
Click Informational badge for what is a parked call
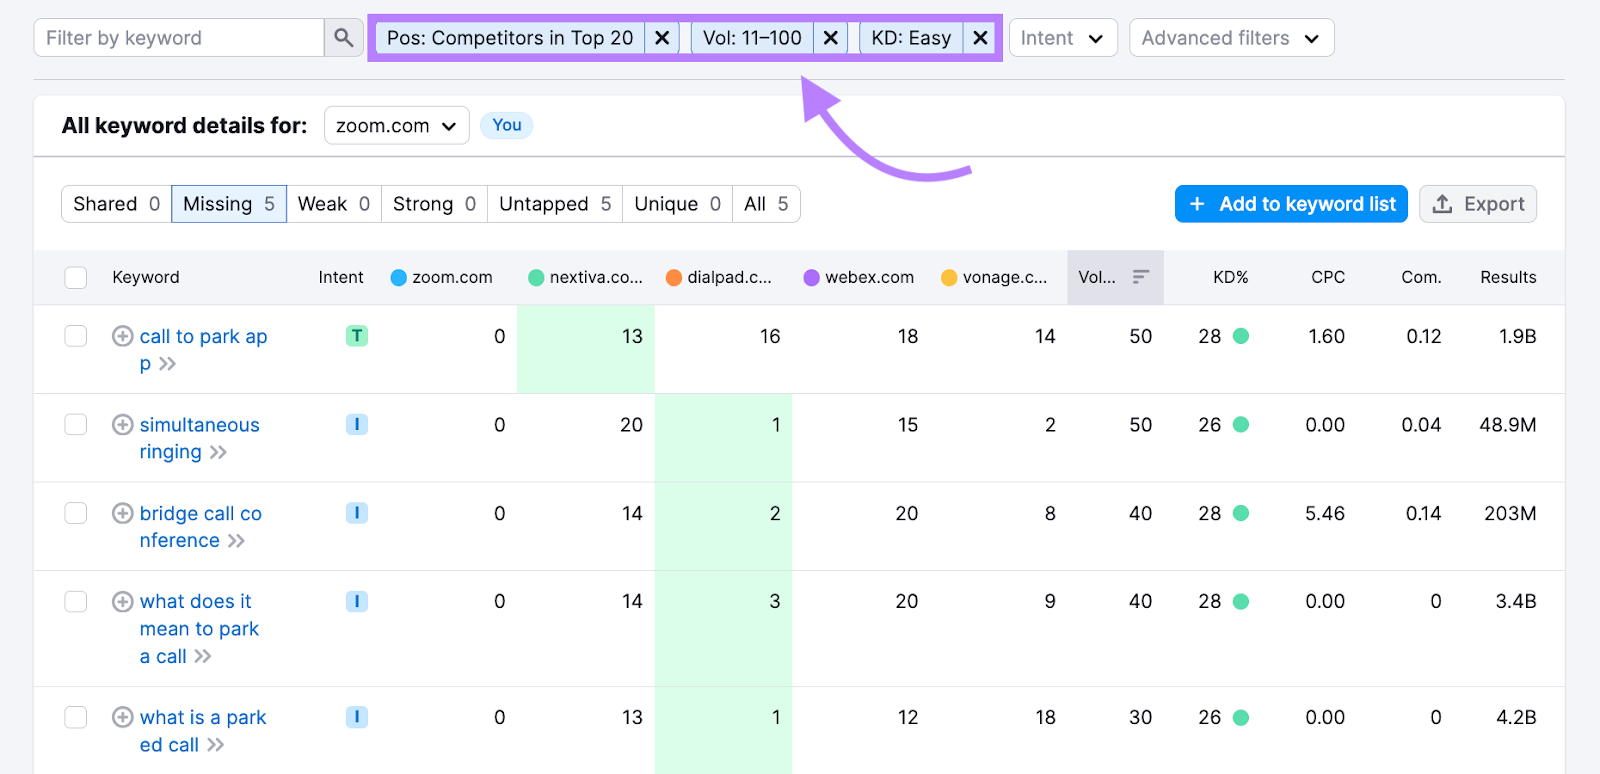357,717
